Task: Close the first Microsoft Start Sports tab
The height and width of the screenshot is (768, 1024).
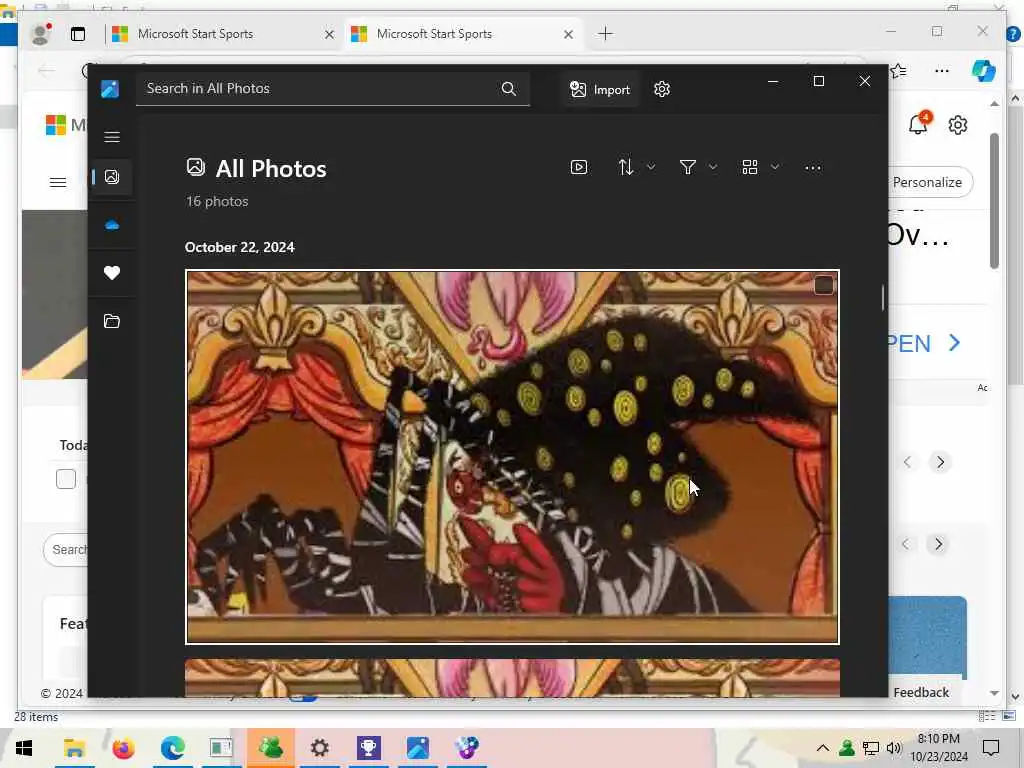Action: (329, 35)
